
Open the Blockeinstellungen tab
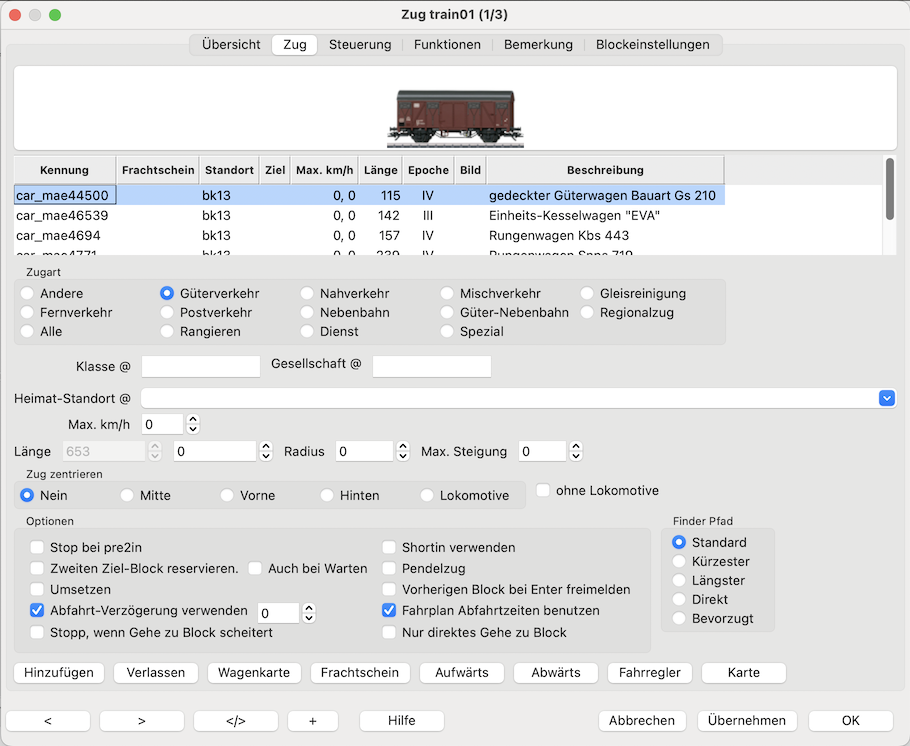coord(652,45)
